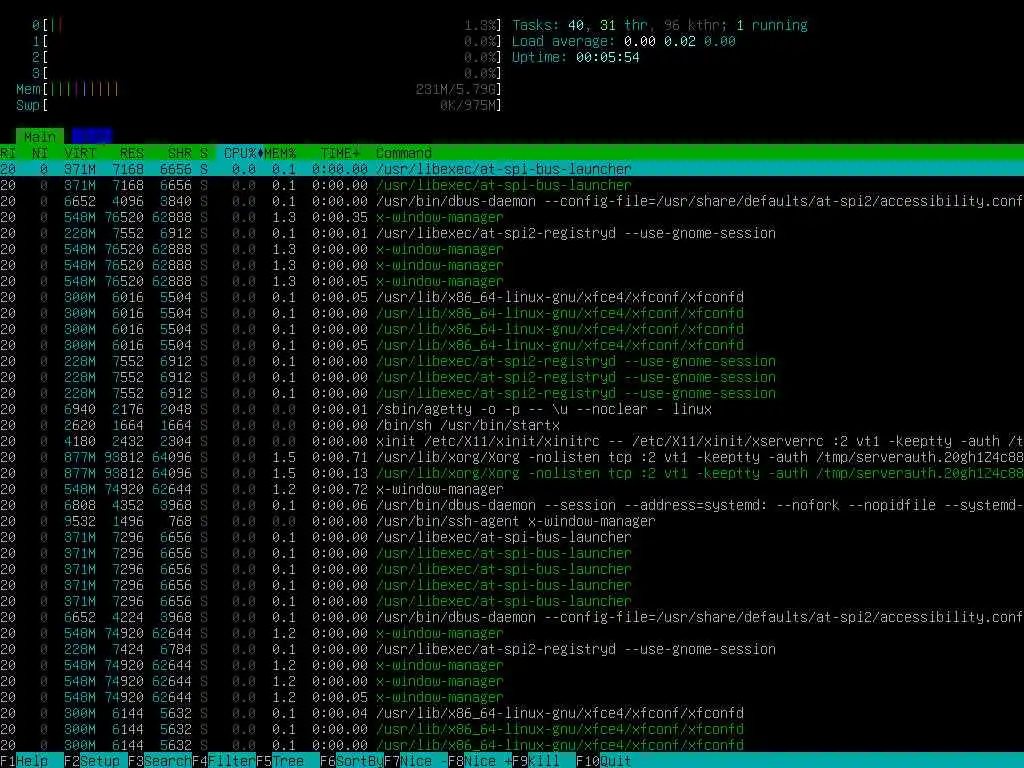Click the SHR value 768

pos(180,521)
